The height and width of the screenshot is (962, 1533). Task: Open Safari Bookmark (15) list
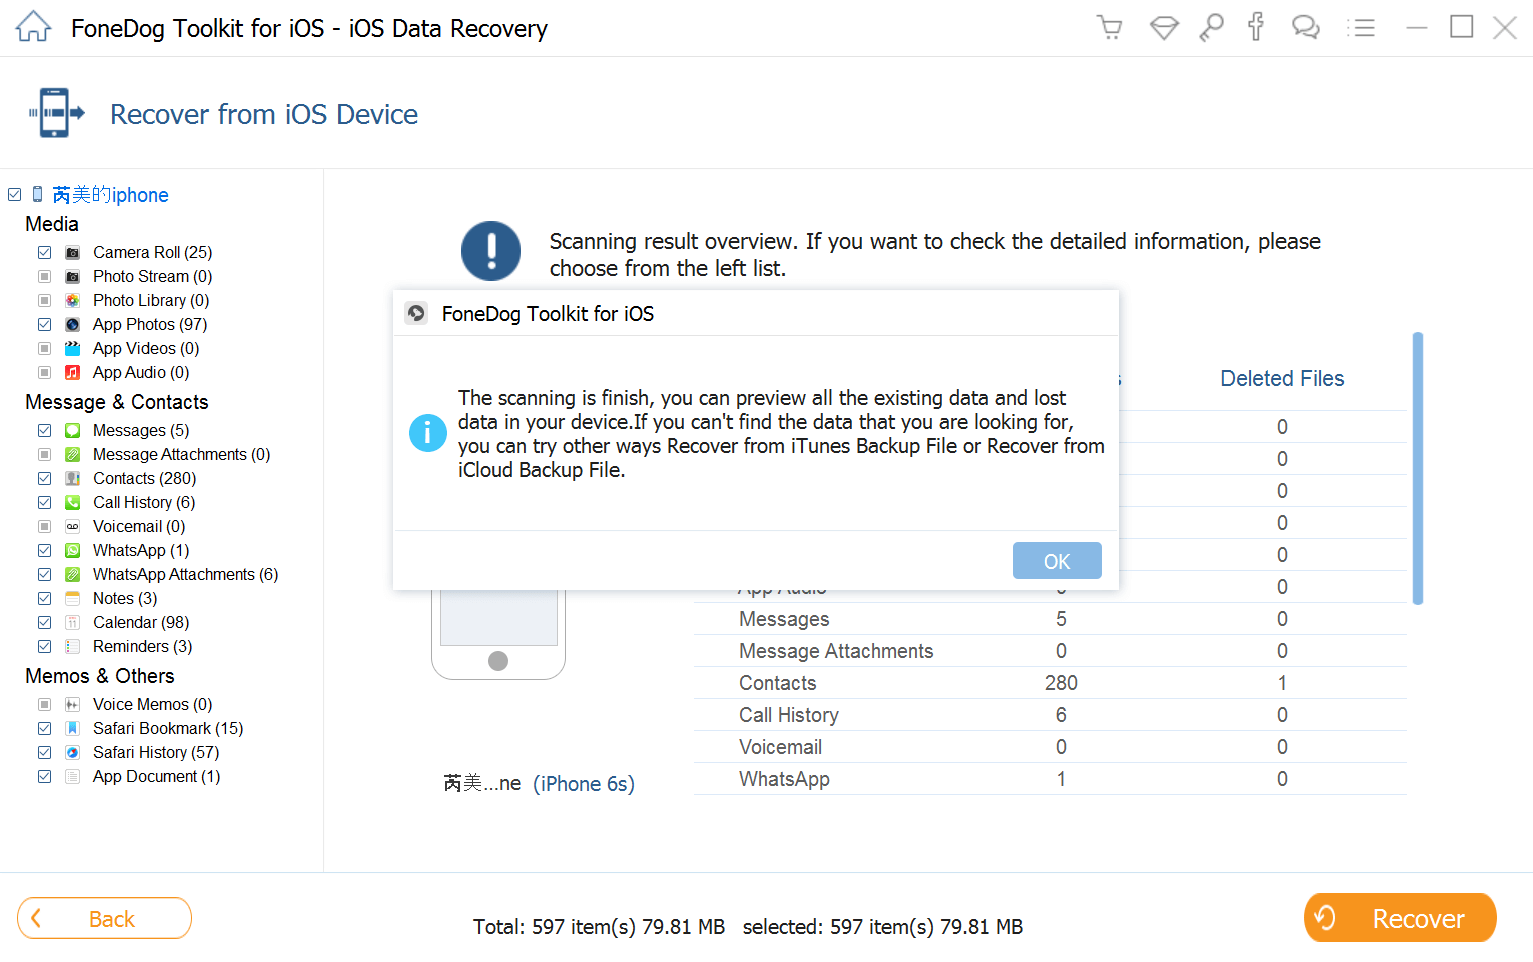point(168,729)
